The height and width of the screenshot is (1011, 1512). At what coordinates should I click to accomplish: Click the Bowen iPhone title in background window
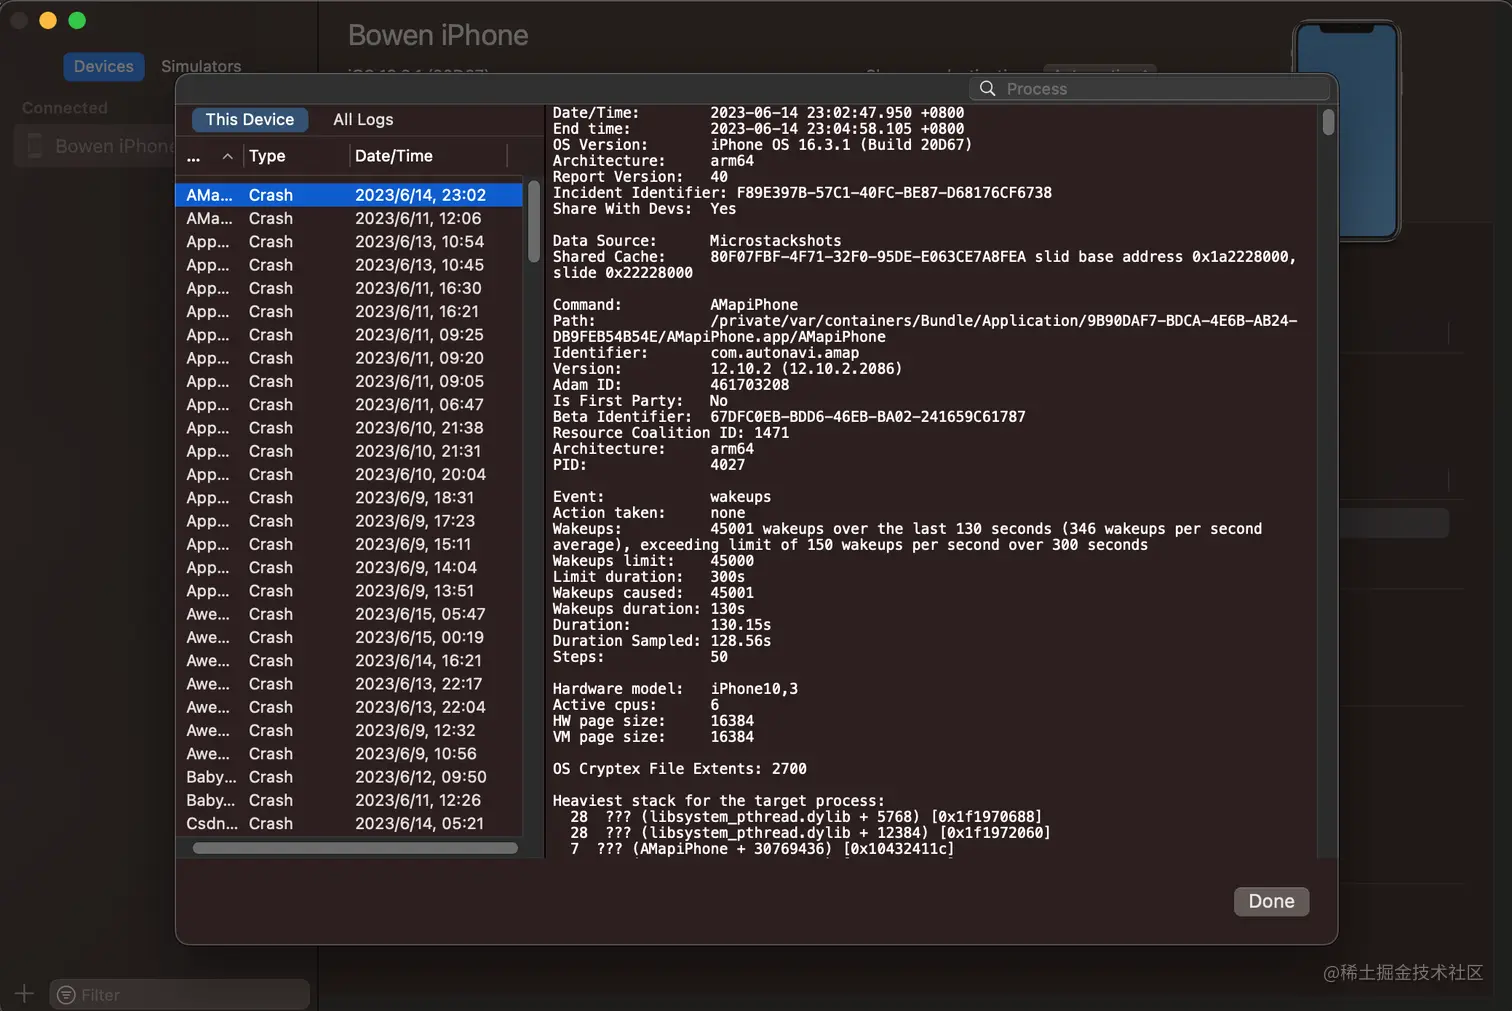[438, 35]
